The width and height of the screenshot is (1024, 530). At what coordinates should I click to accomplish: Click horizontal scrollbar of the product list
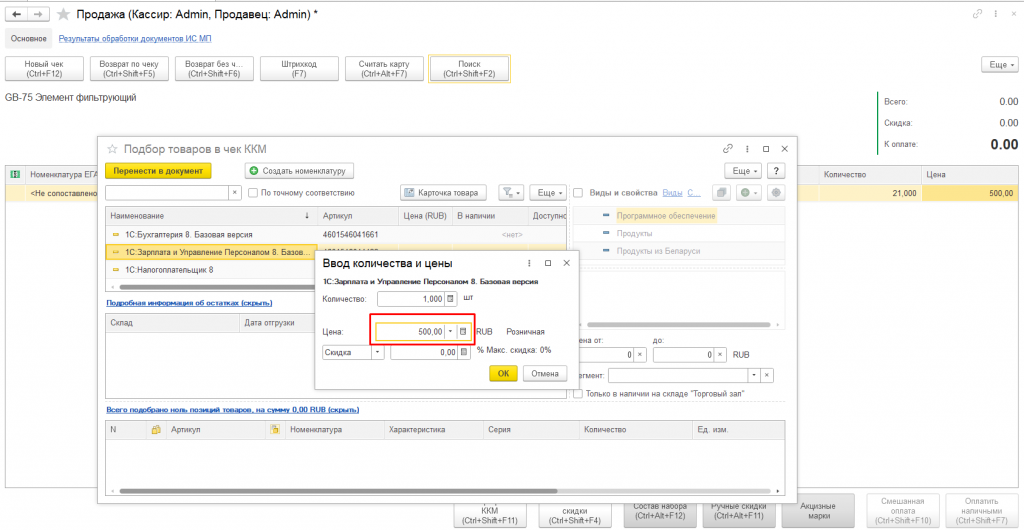pos(216,287)
